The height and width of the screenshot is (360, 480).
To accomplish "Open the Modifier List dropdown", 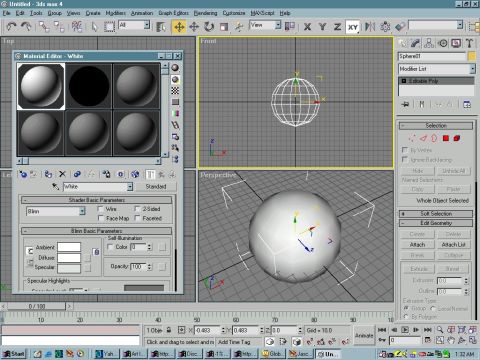I will 472,69.
